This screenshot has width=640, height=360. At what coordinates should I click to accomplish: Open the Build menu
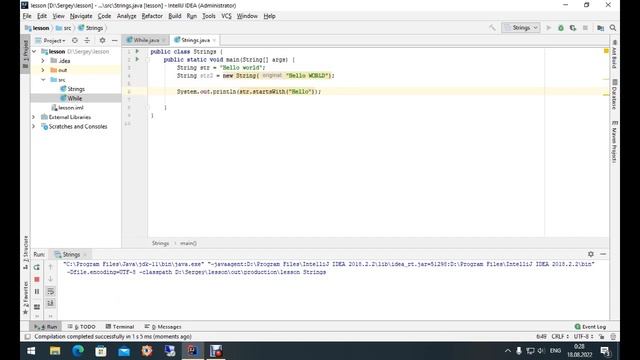point(175,16)
